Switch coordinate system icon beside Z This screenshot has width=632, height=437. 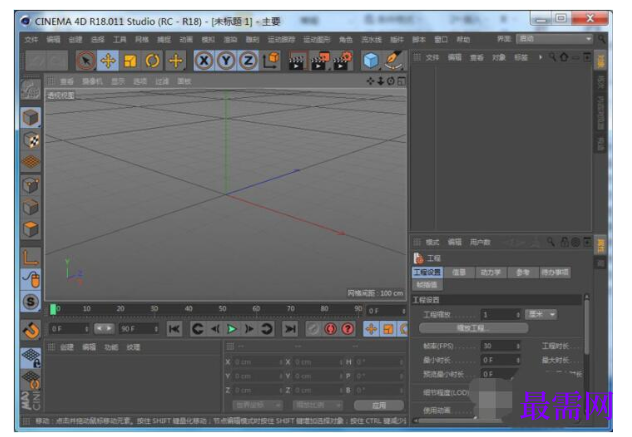point(271,61)
